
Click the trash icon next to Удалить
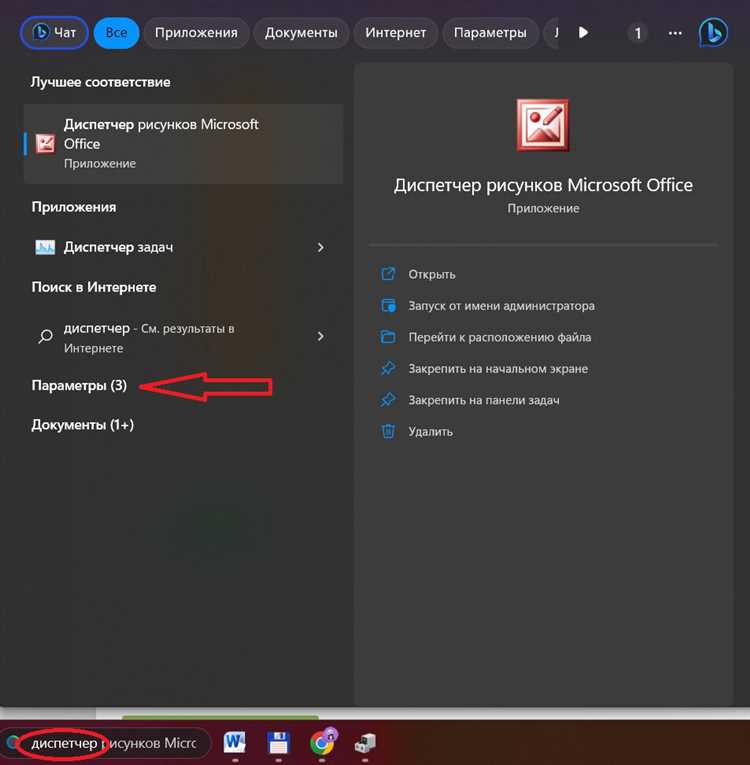388,431
